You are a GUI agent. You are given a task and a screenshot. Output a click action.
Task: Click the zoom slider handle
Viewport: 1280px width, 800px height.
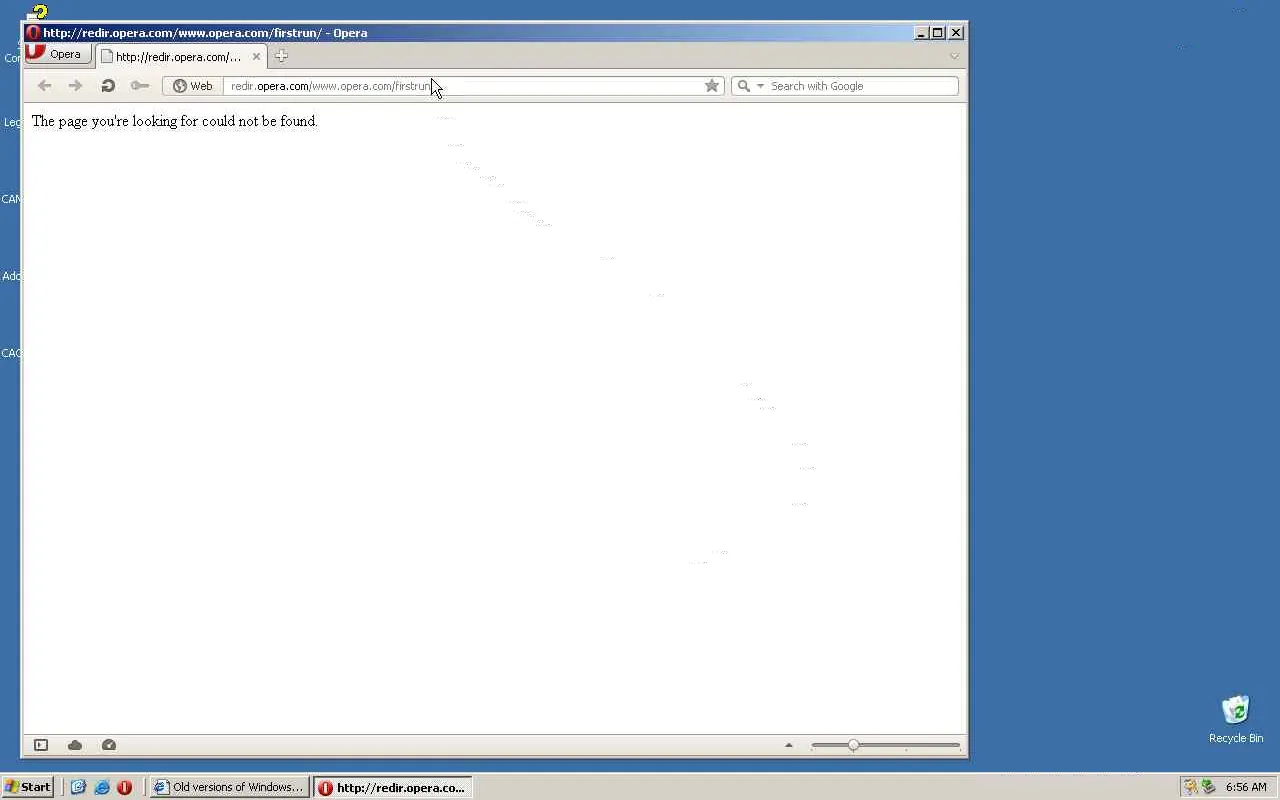click(853, 745)
